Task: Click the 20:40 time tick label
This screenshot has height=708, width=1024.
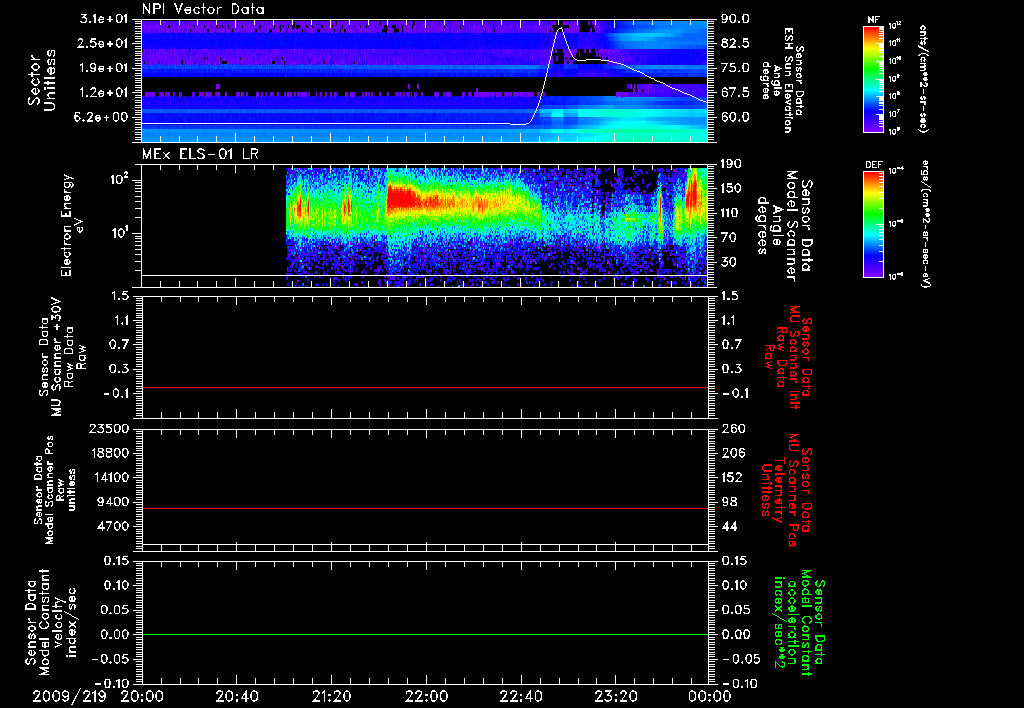Action: (x=237, y=696)
